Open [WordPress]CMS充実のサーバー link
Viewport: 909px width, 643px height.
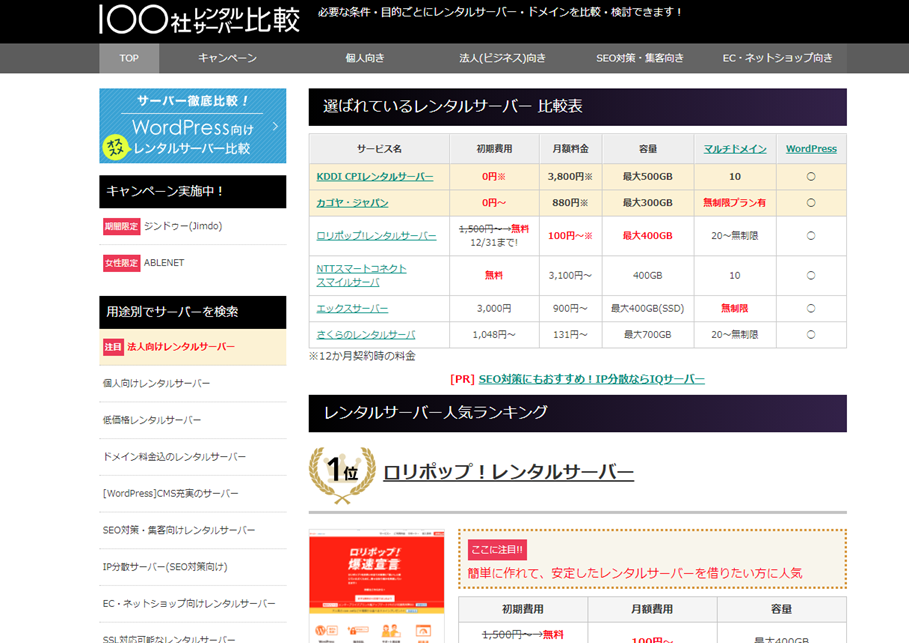click(x=170, y=493)
